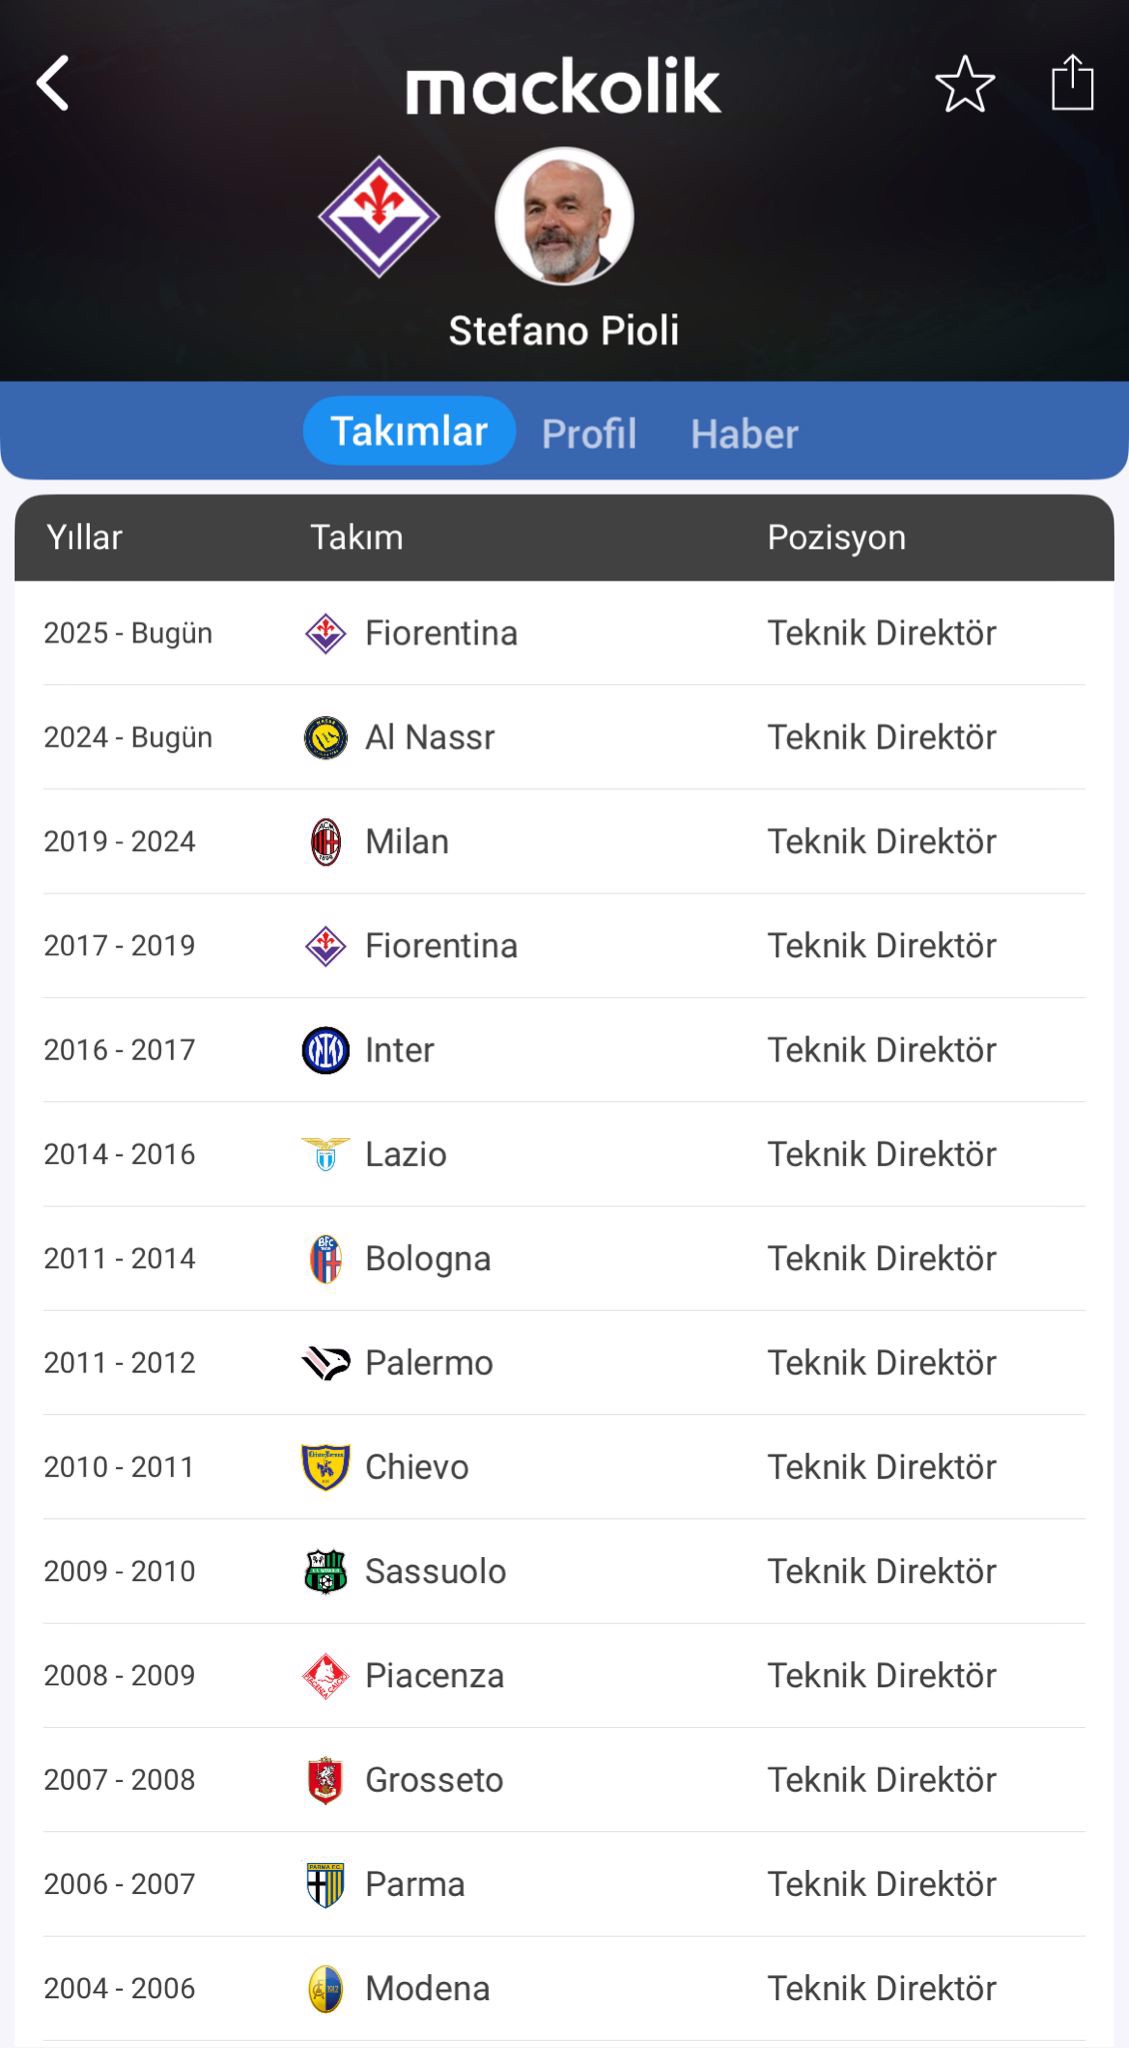Tap Stefano Pioli's profile photo

point(564,216)
